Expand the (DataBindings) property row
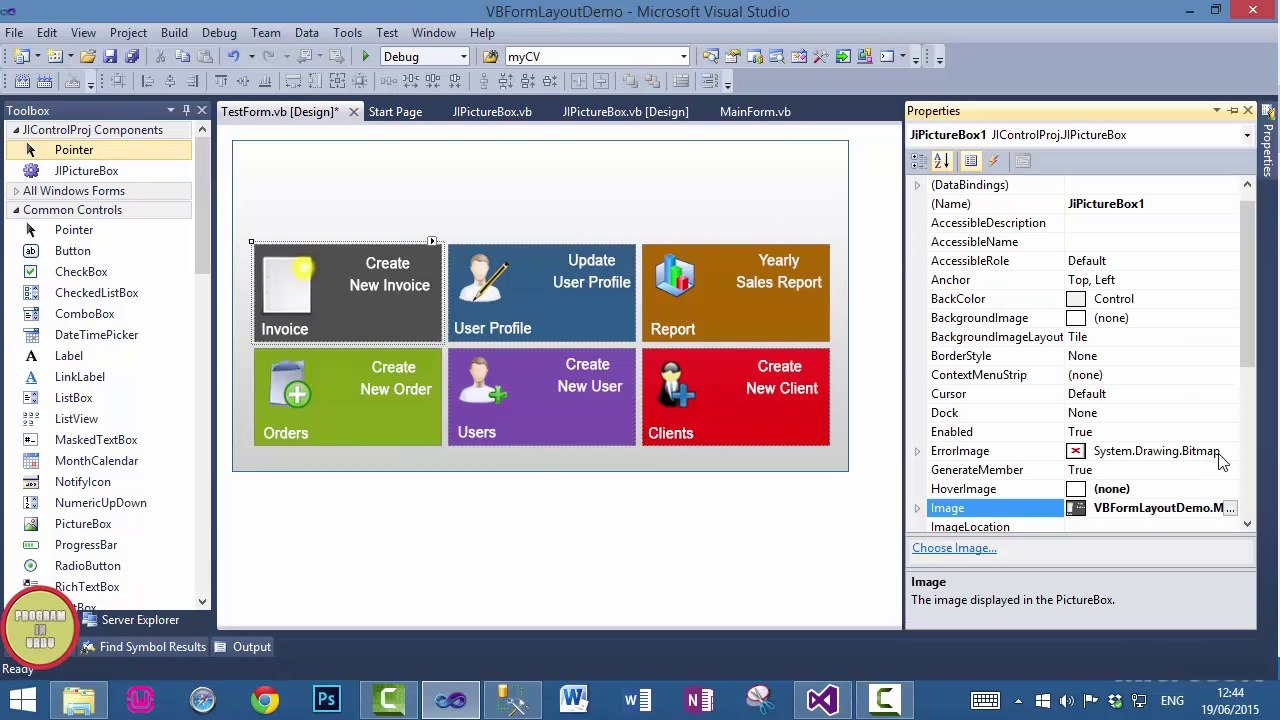The width and height of the screenshot is (1280, 720). point(917,185)
